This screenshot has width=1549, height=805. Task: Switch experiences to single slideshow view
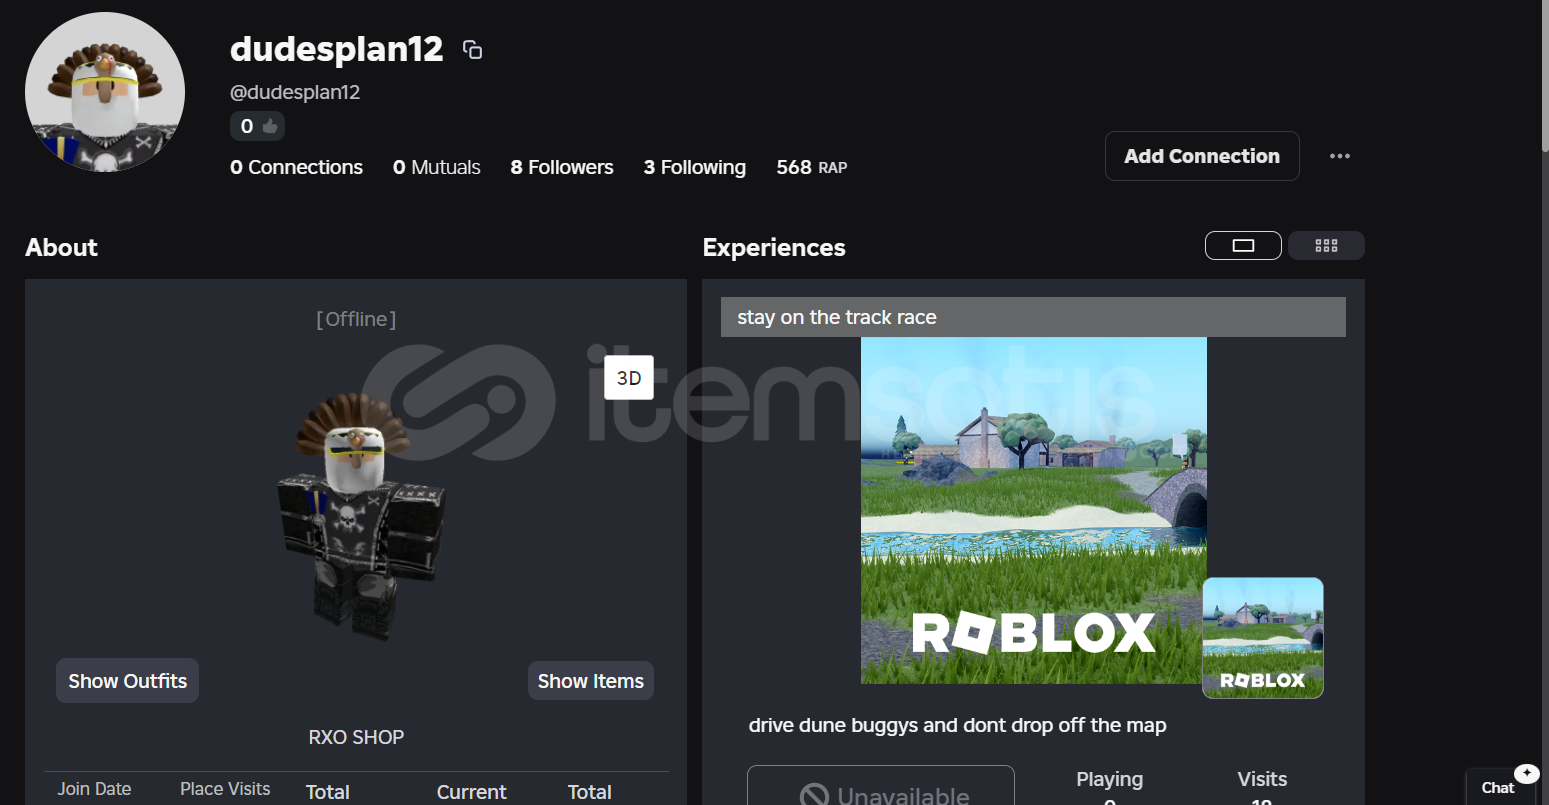(1243, 245)
